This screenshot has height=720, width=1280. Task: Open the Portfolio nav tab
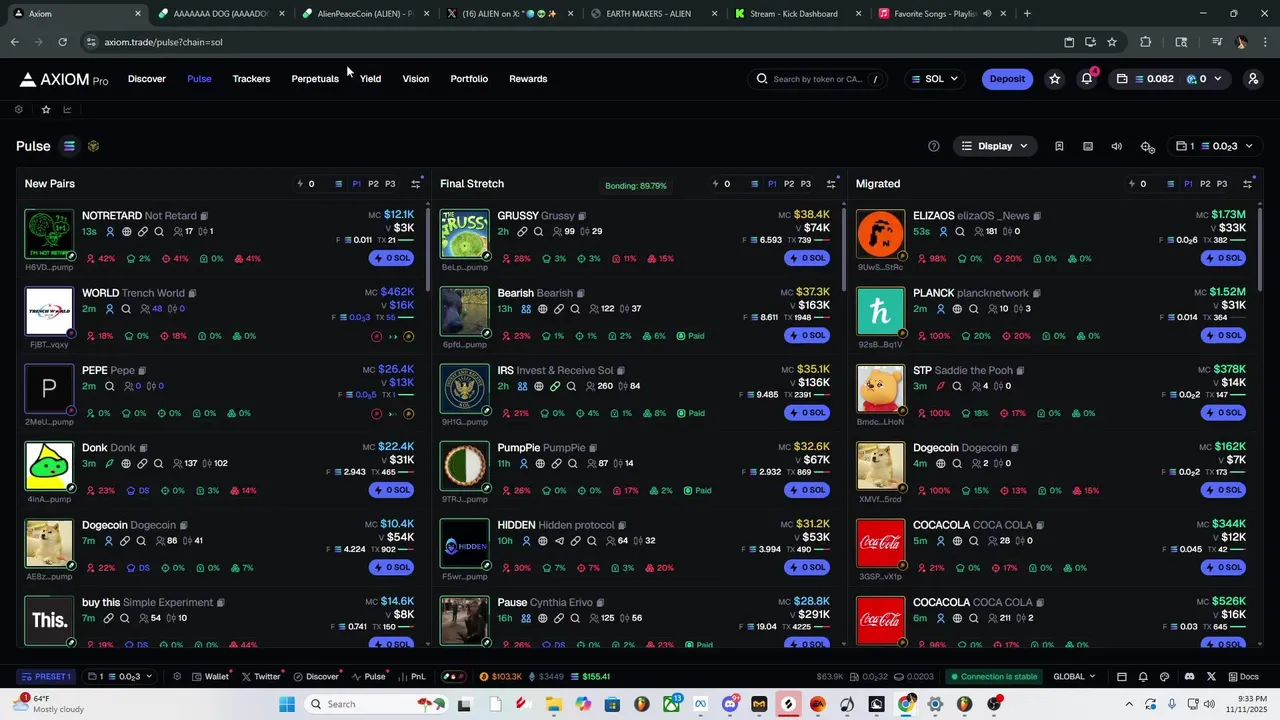tap(469, 79)
